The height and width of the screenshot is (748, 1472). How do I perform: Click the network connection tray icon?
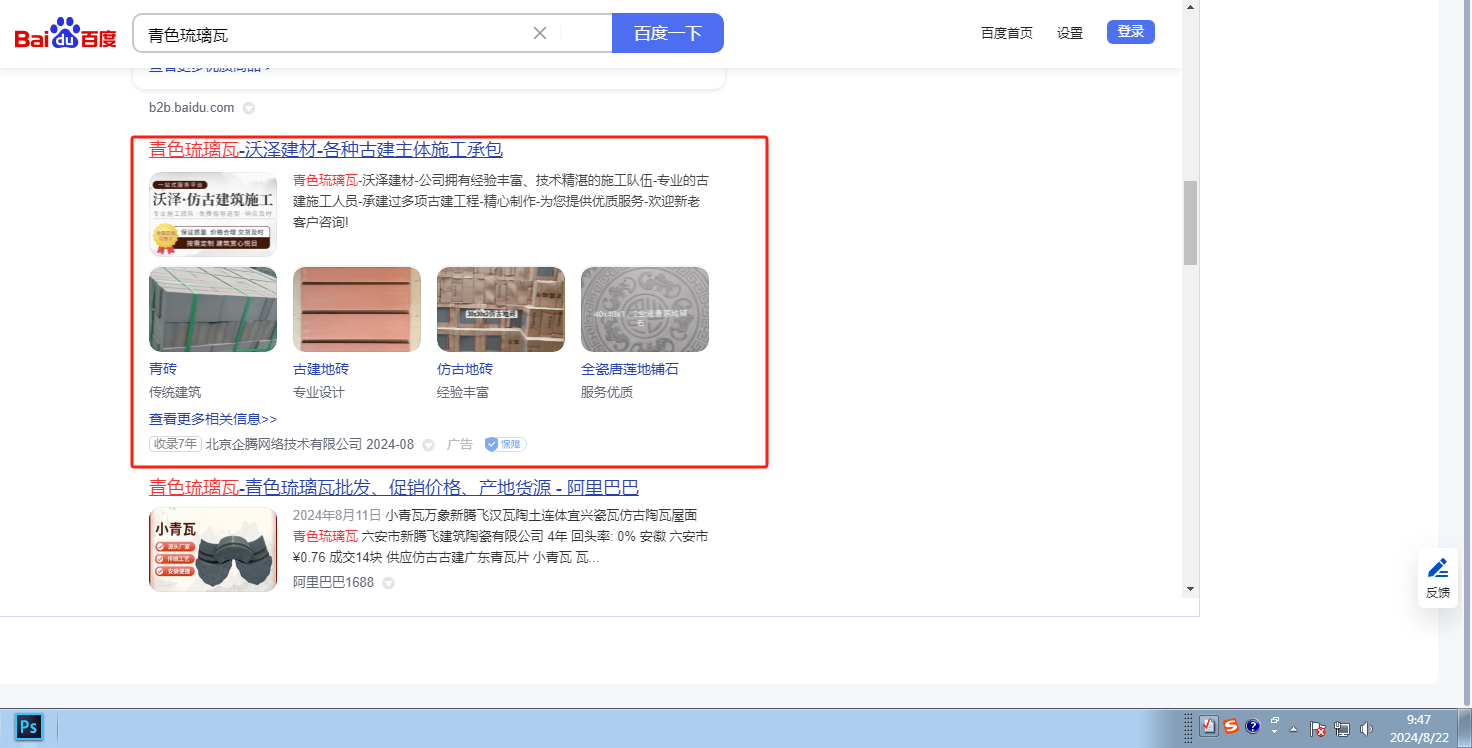click(x=1342, y=729)
